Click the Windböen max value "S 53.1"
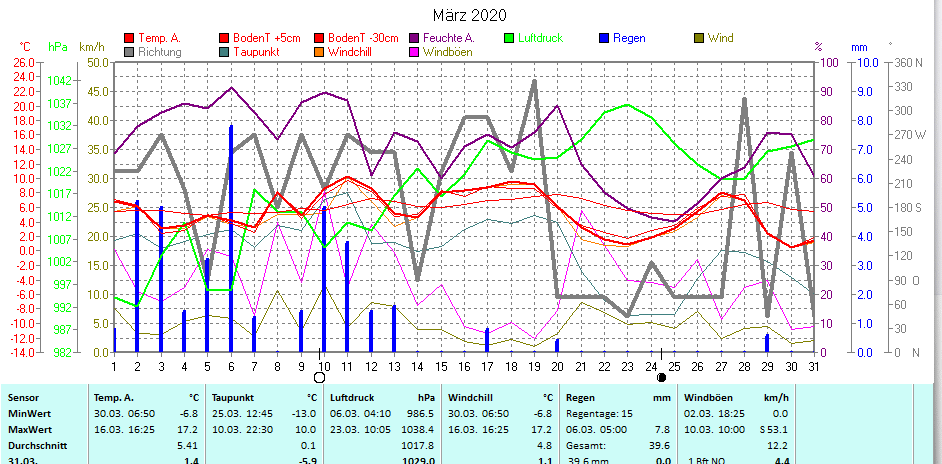942x464 pixels. click(x=774, y=430)
